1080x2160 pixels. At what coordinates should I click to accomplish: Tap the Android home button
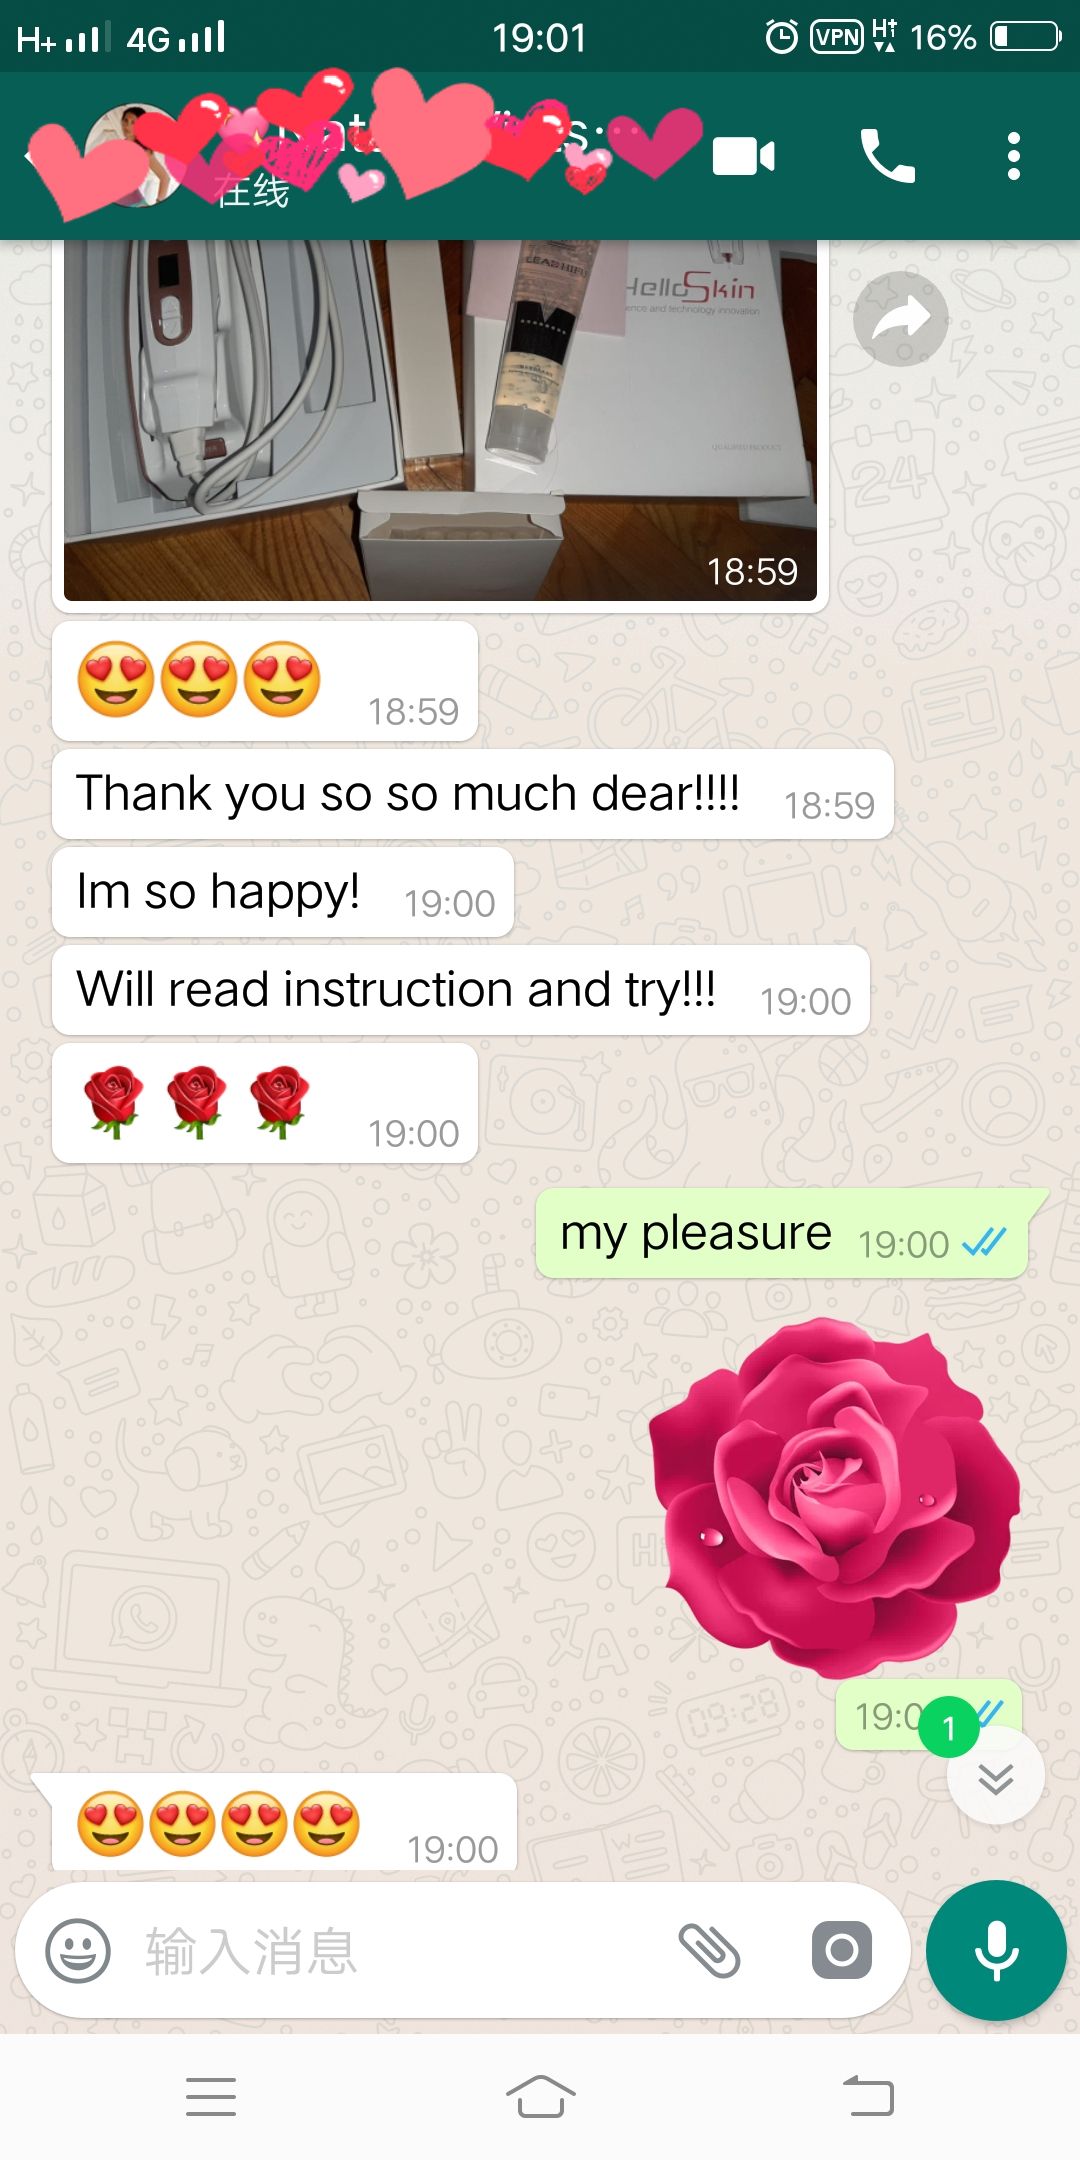click(540, 2096)
